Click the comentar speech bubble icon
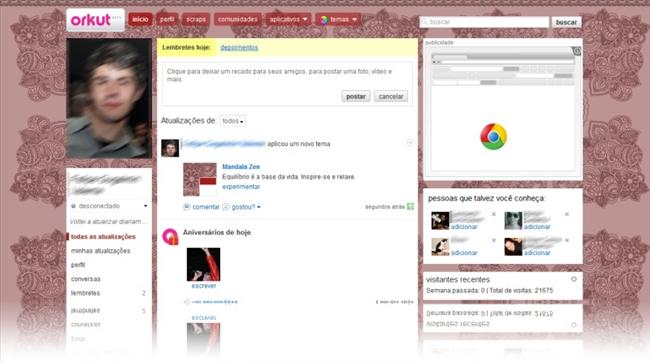The height and width of the screenshot is (362, 650). tap(187, 207)
